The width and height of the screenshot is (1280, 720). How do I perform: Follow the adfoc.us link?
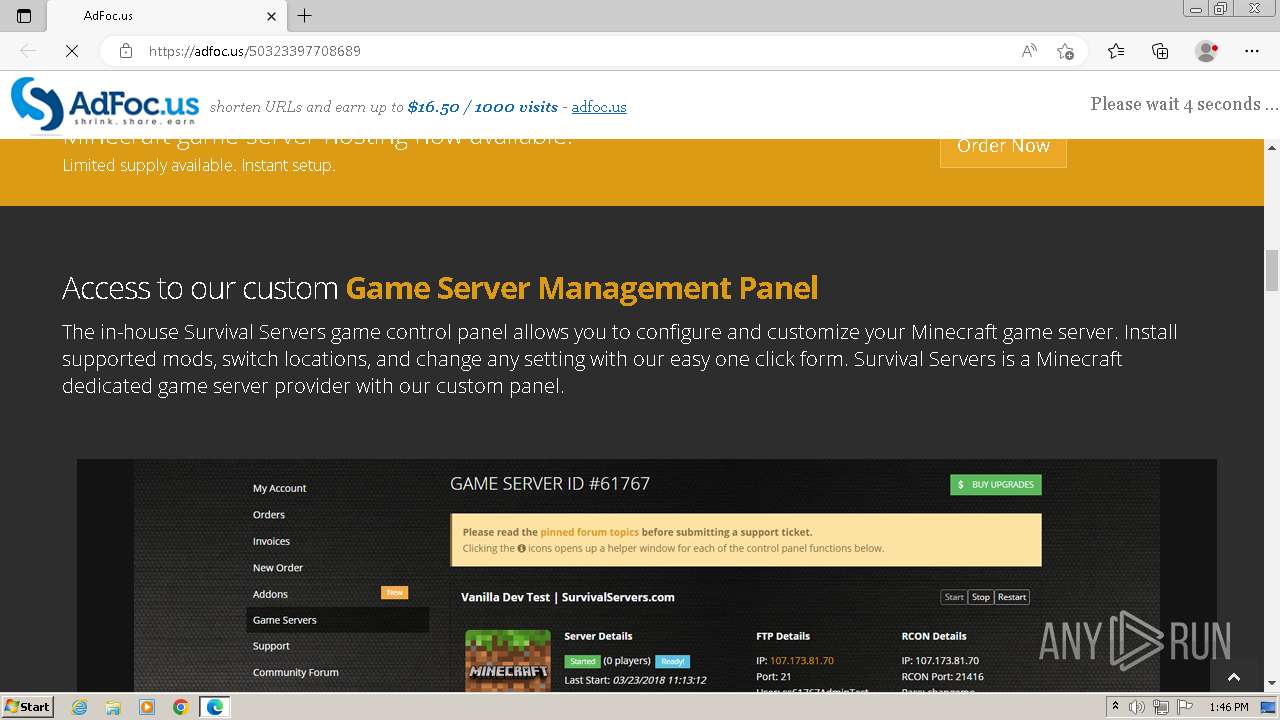(599, 107)
